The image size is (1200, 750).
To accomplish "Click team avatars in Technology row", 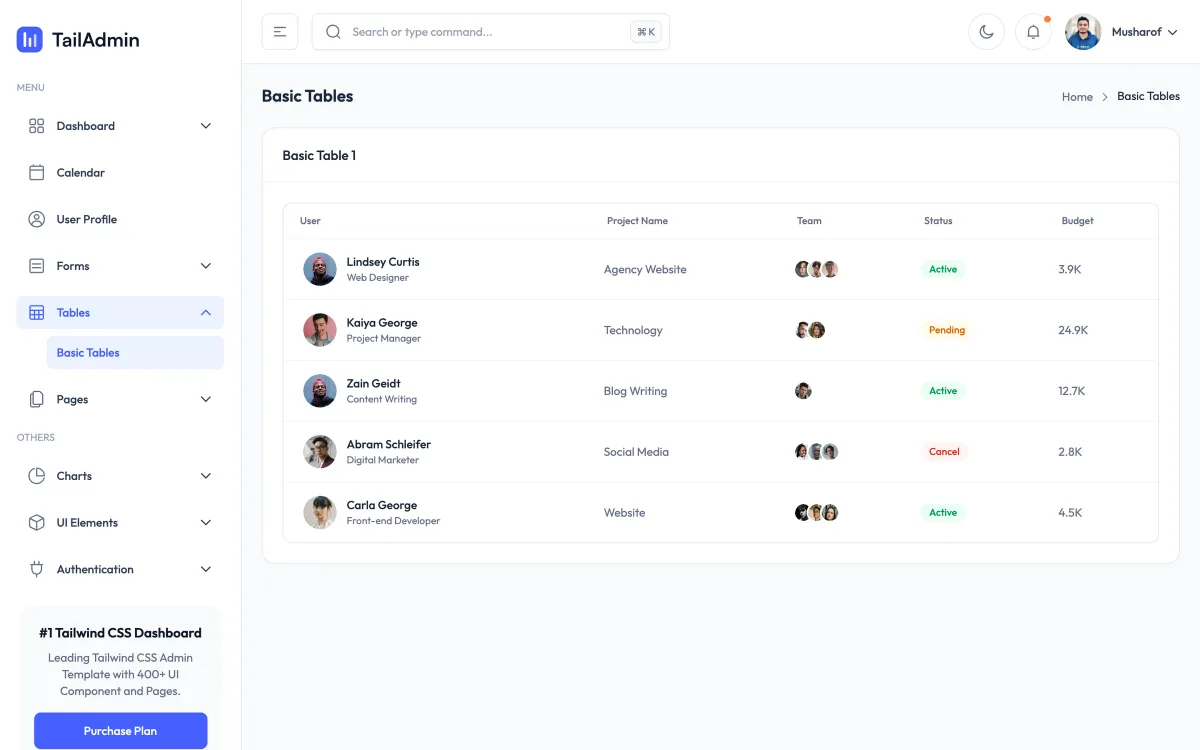I will tap(810, 330).
